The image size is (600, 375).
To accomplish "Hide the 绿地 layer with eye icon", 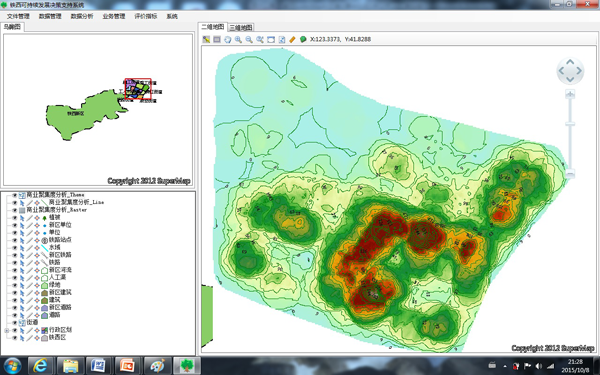I will click(15, 285).
